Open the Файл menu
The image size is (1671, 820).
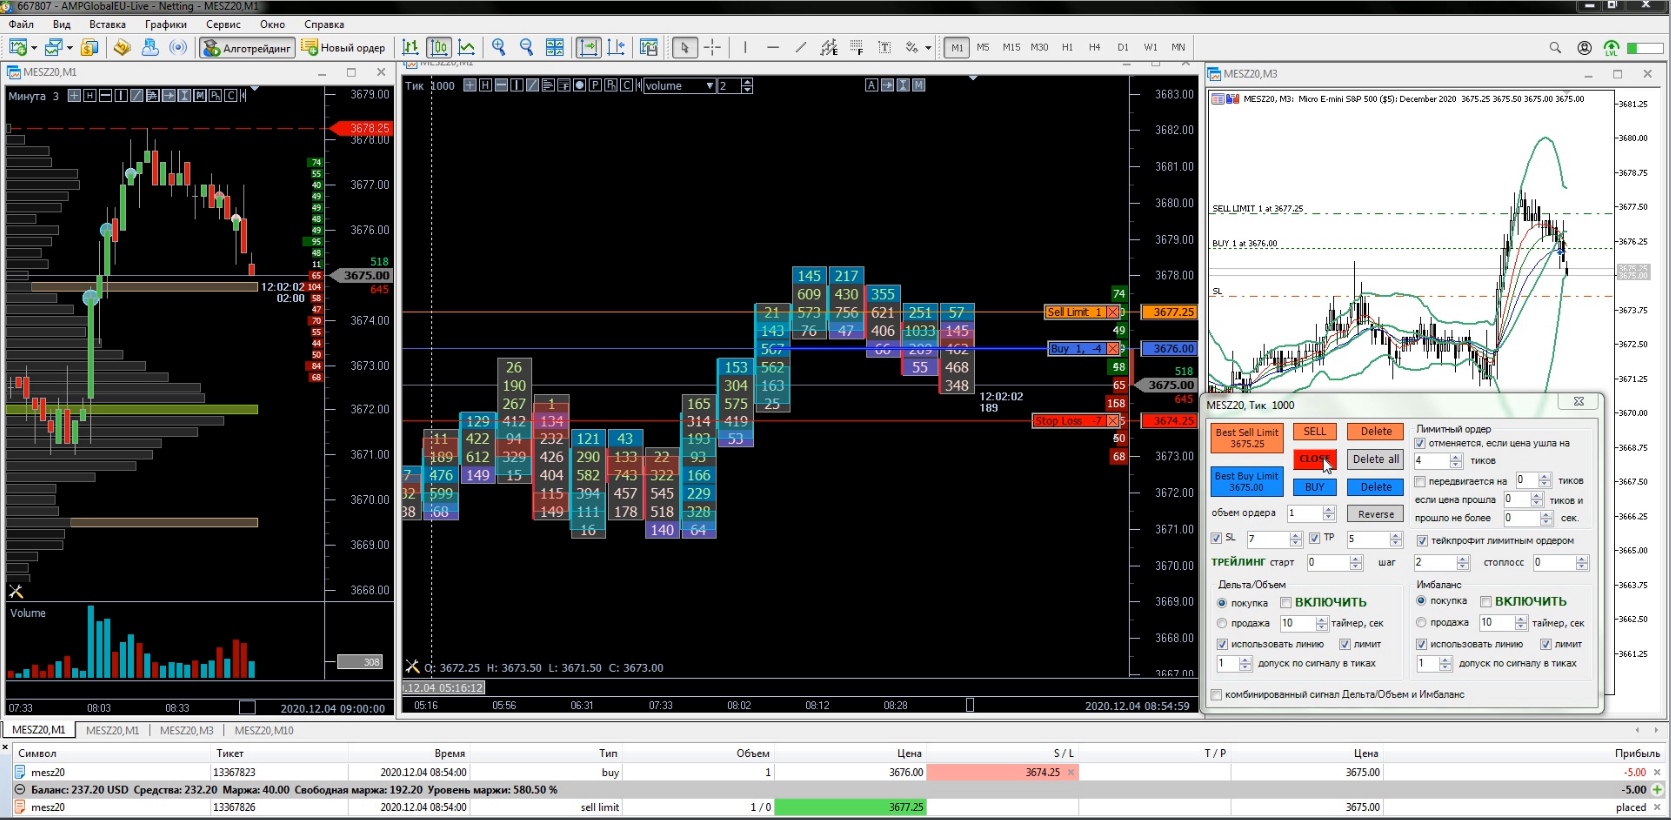point(21,24)
